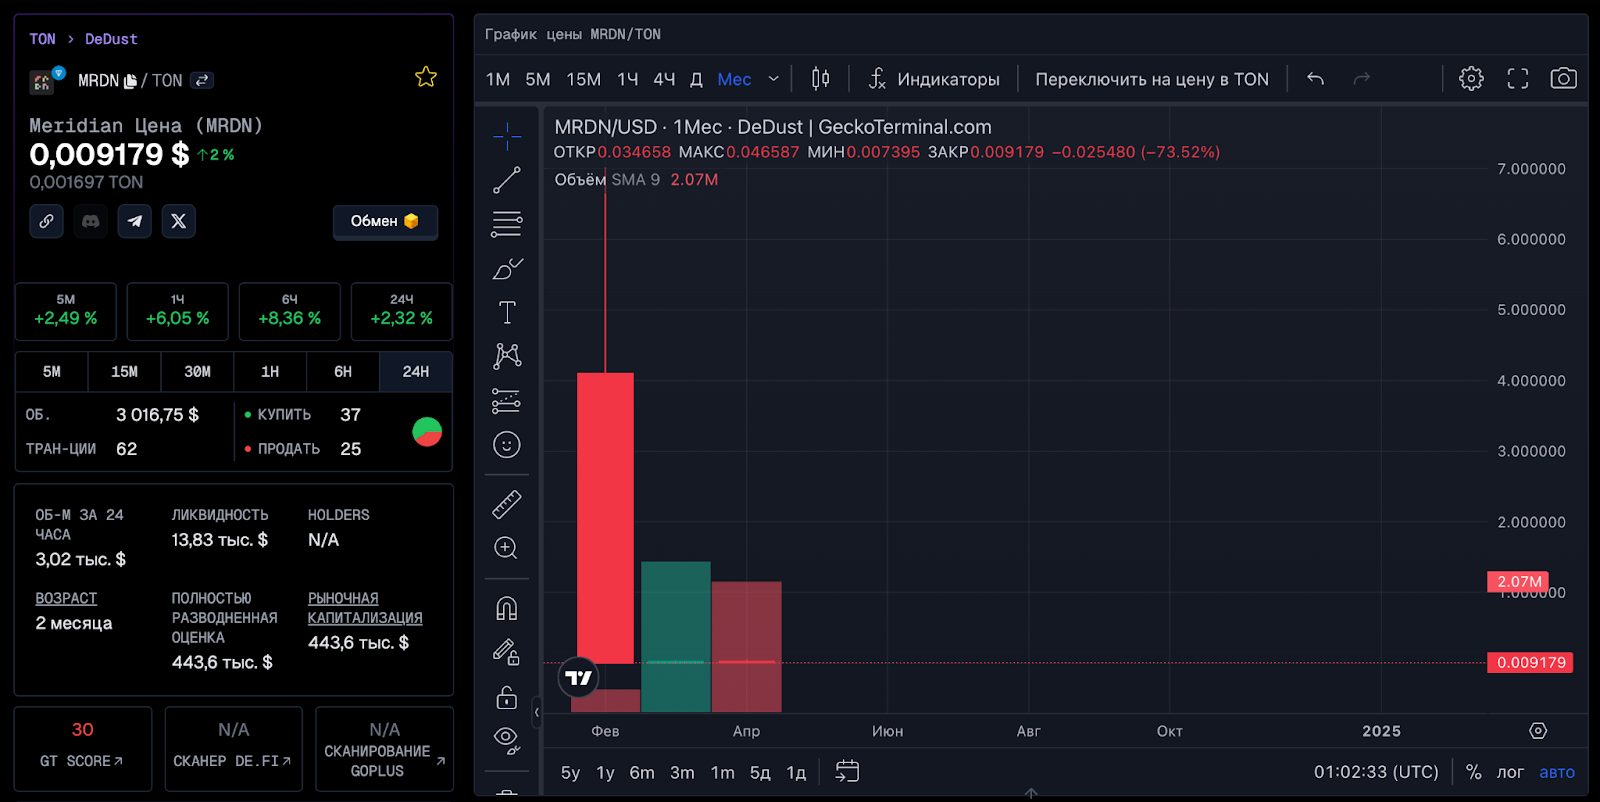Click the 1Ч +6,05 % change card
Image resolution: width=1600 pixels, height=802 pixels.
[177, 312]
